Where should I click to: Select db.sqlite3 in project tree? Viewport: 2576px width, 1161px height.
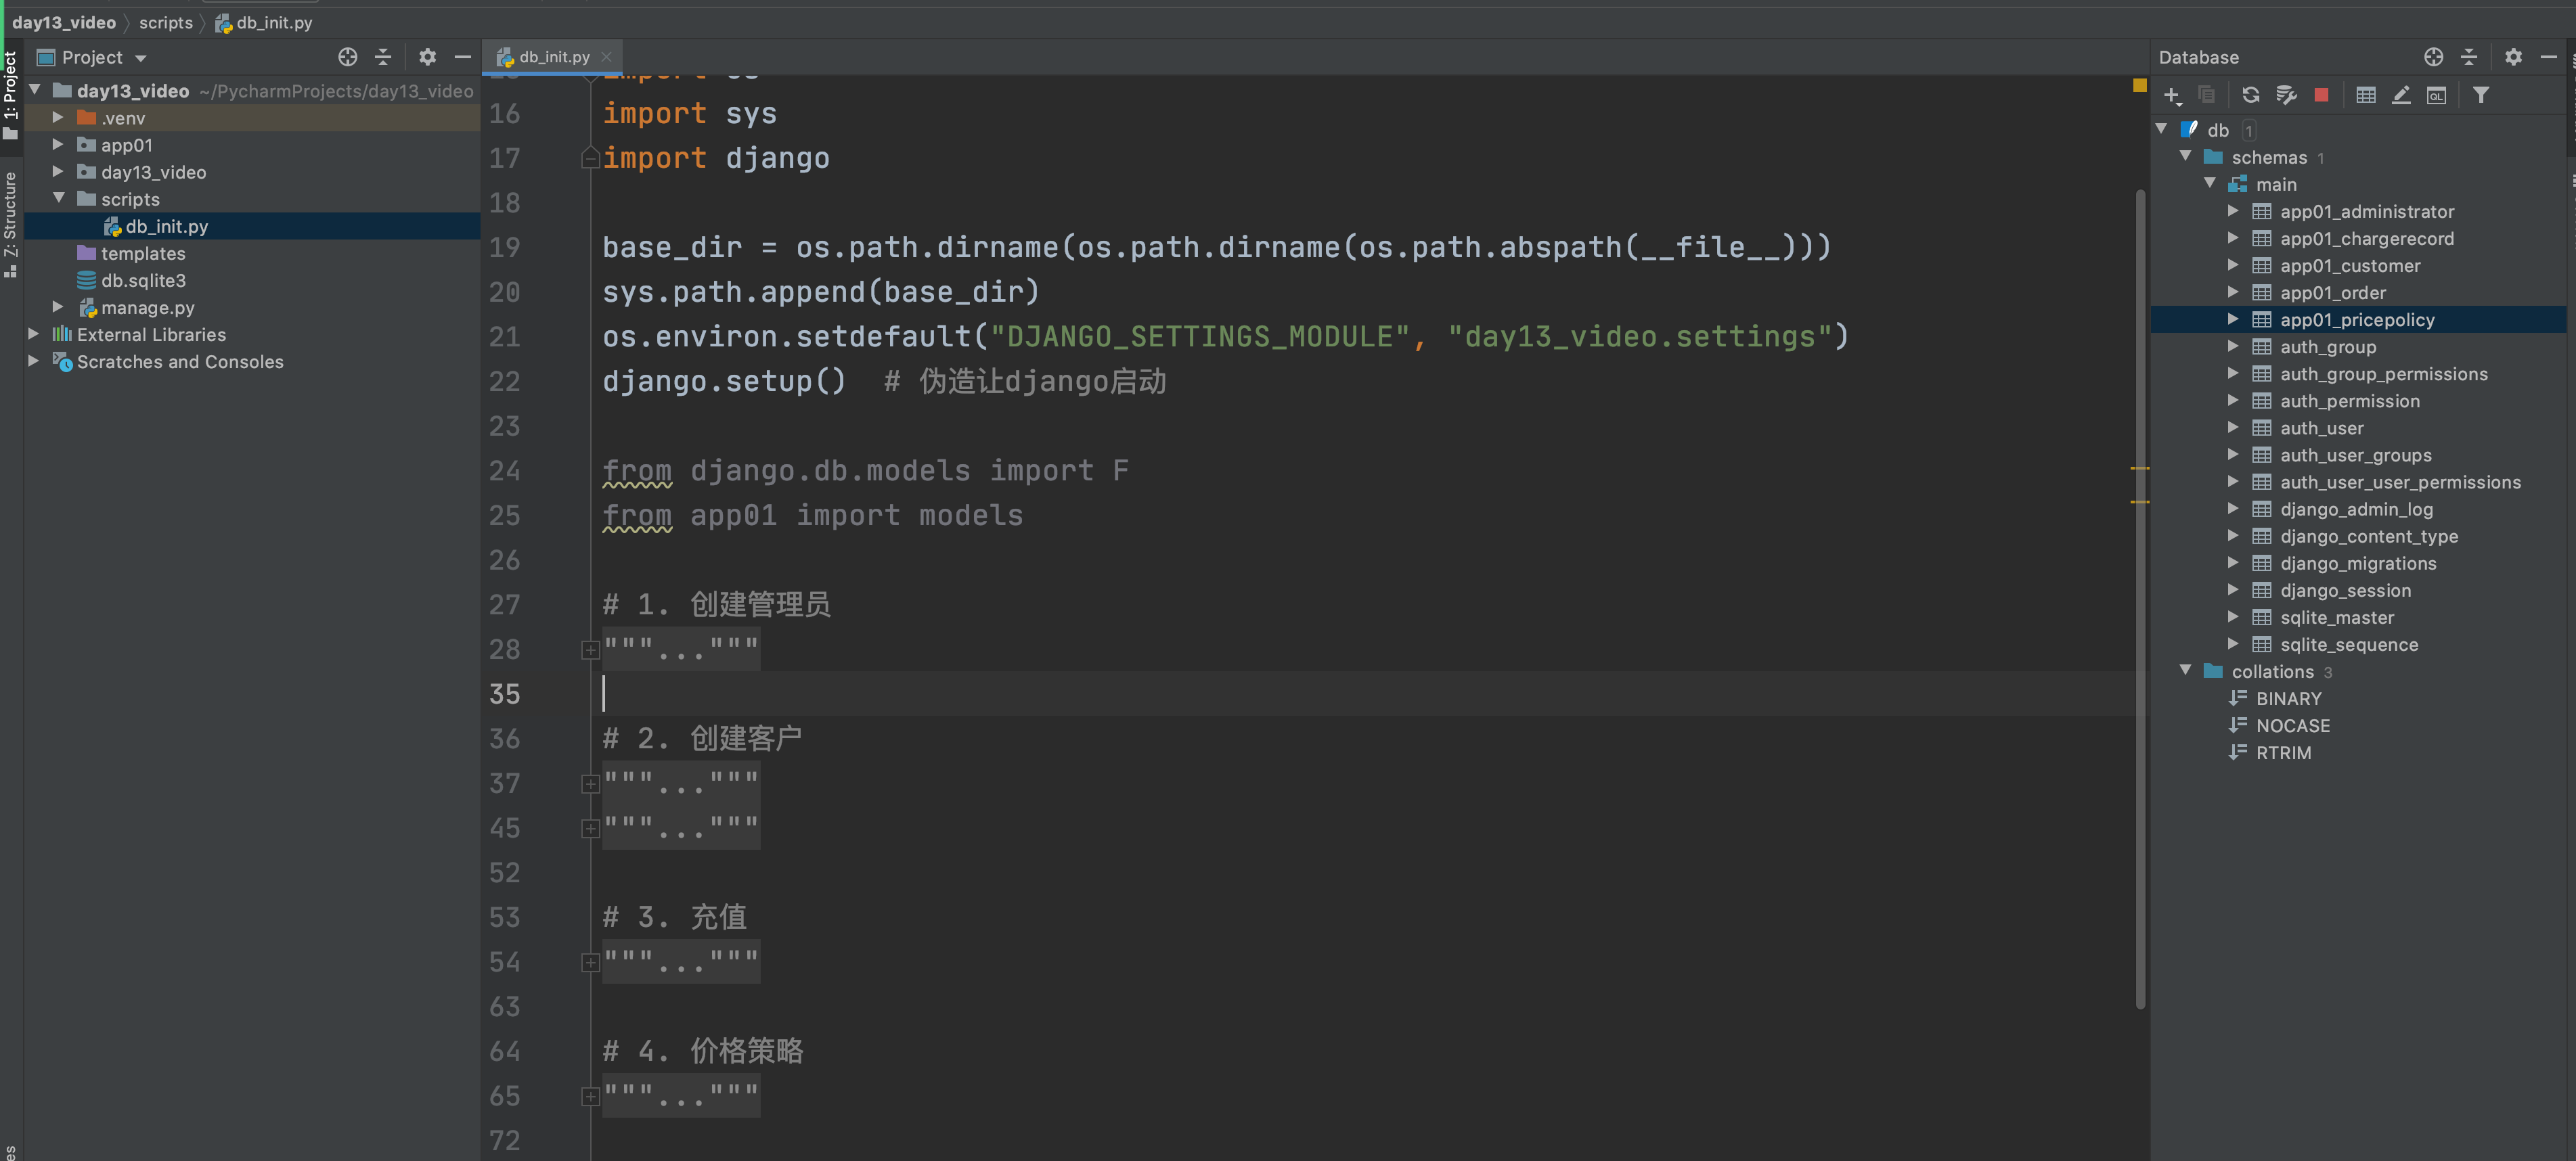(143, 281)
